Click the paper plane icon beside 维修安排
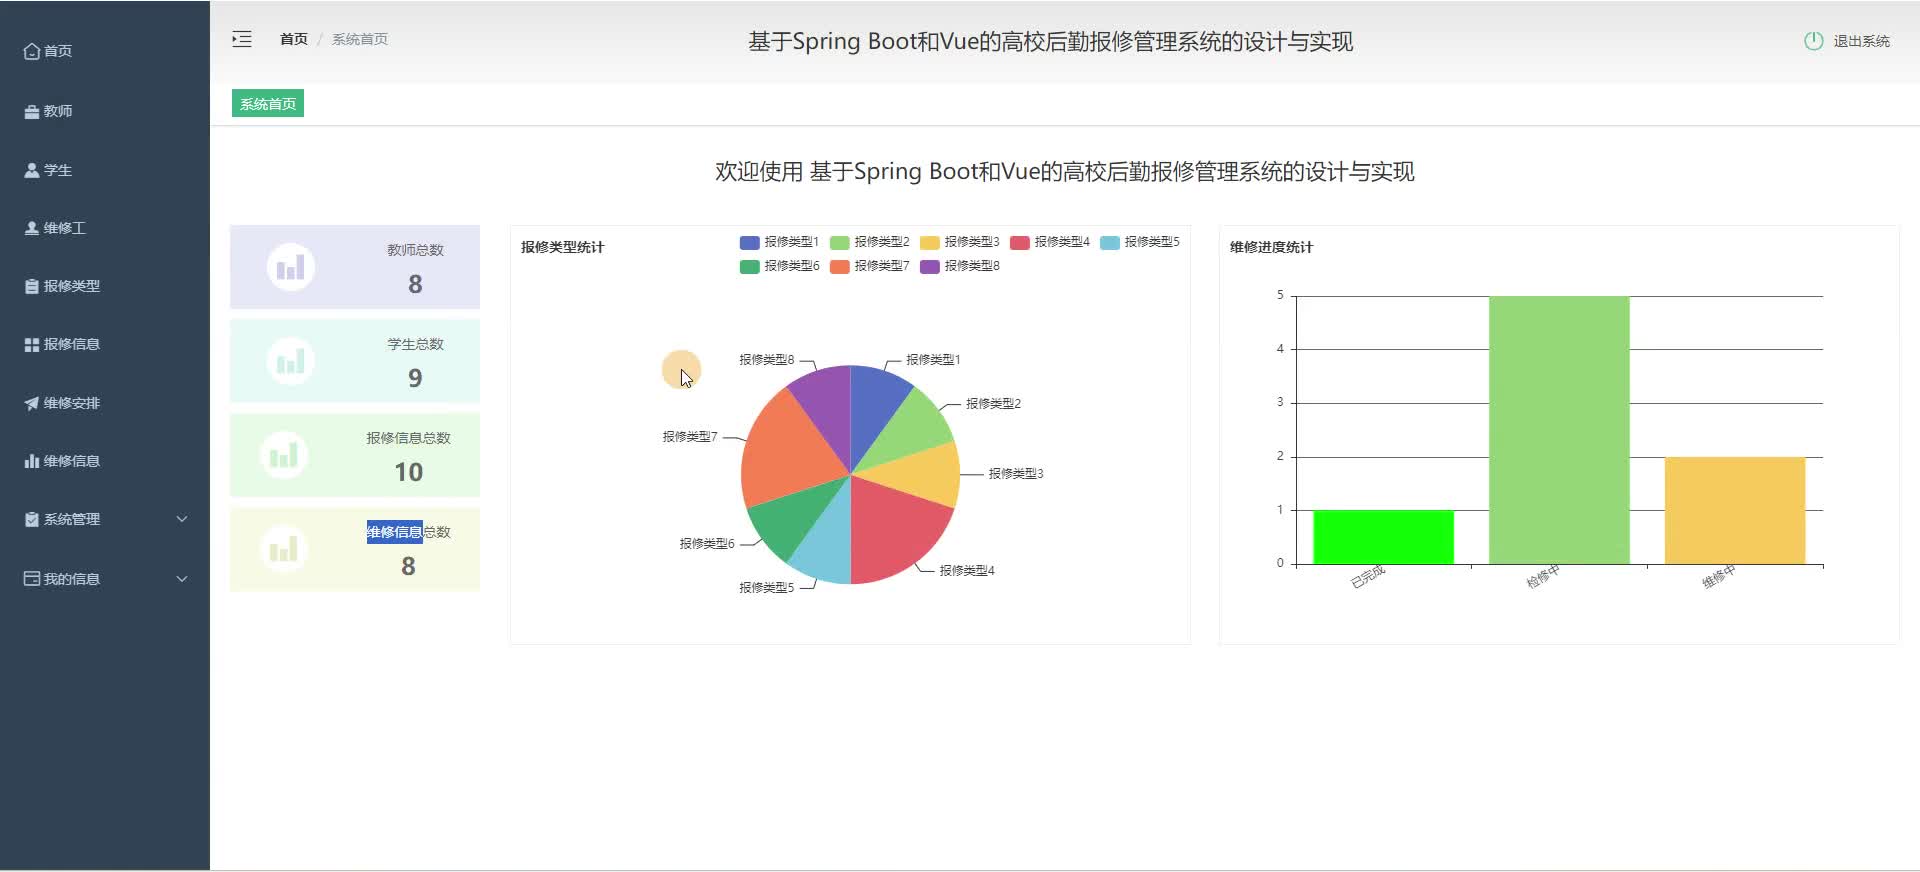Viewport: 1920px width, 872px height. [32, 403]
